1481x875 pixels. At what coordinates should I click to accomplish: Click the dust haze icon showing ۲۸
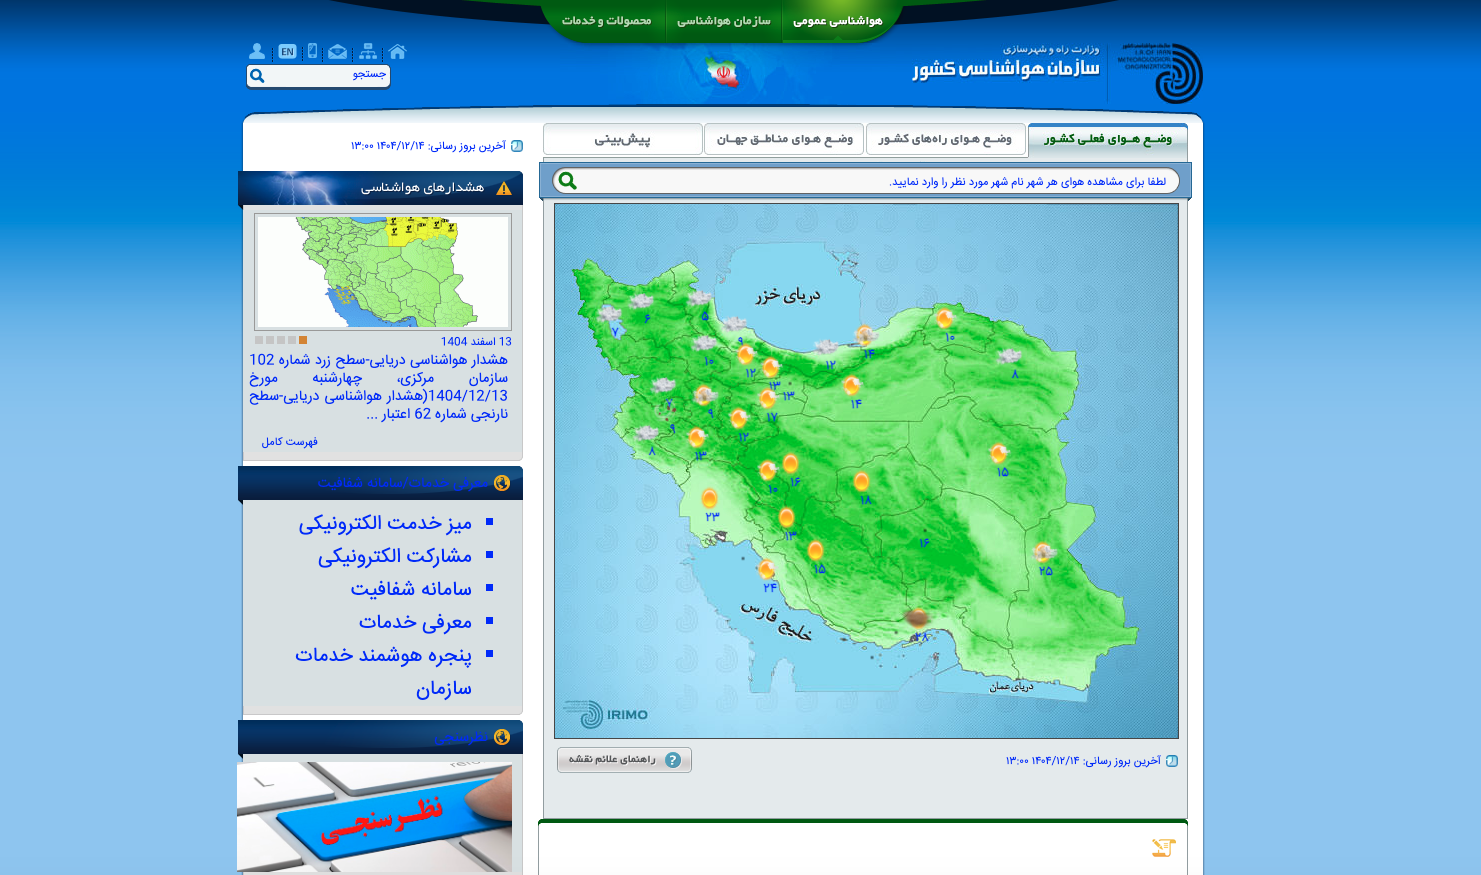pyautogui.click(x=917, y=618)
